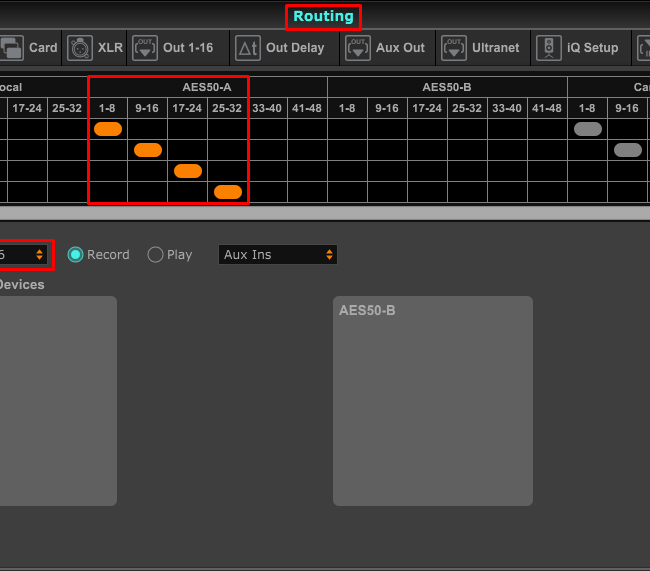Open the XLR routing tab
The width and height of the screenshot is (650, 571).
(95, 48)
